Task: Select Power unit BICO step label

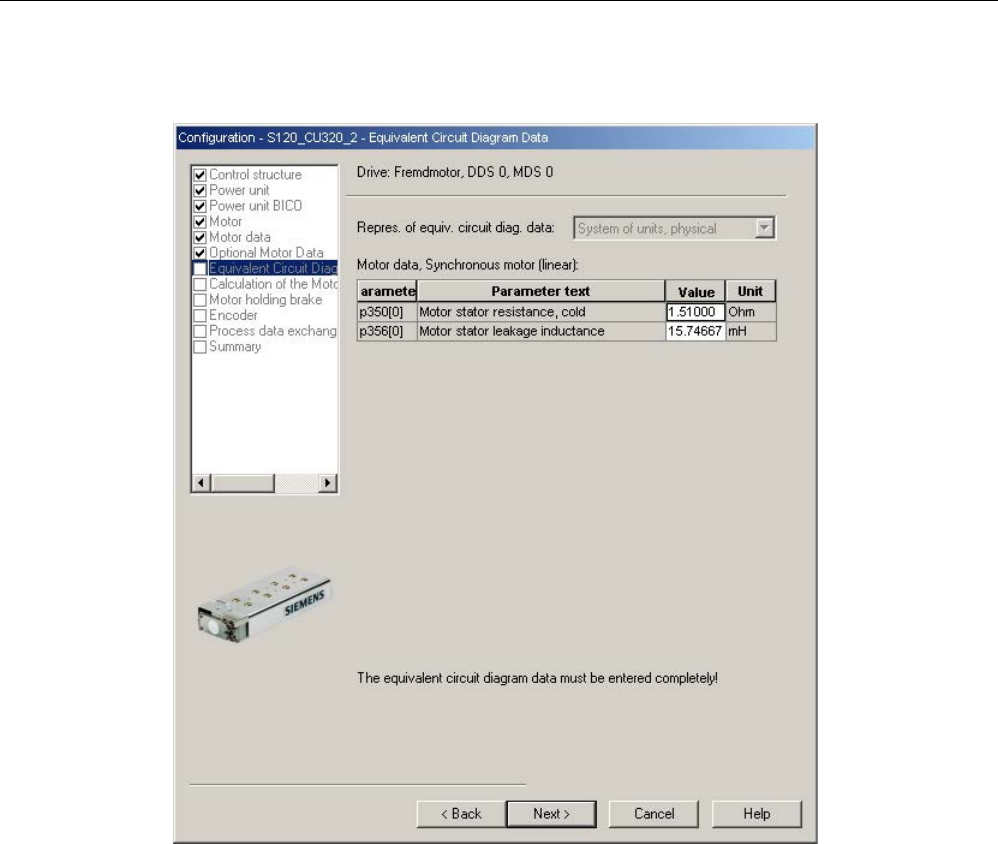Action: click(255, 206)
